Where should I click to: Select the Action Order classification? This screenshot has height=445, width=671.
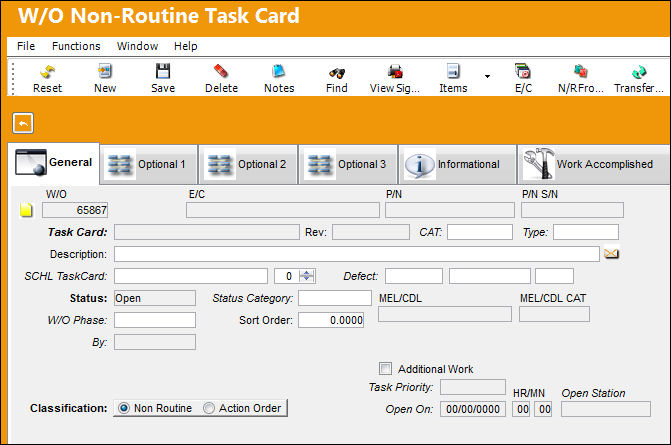[209, 408]
